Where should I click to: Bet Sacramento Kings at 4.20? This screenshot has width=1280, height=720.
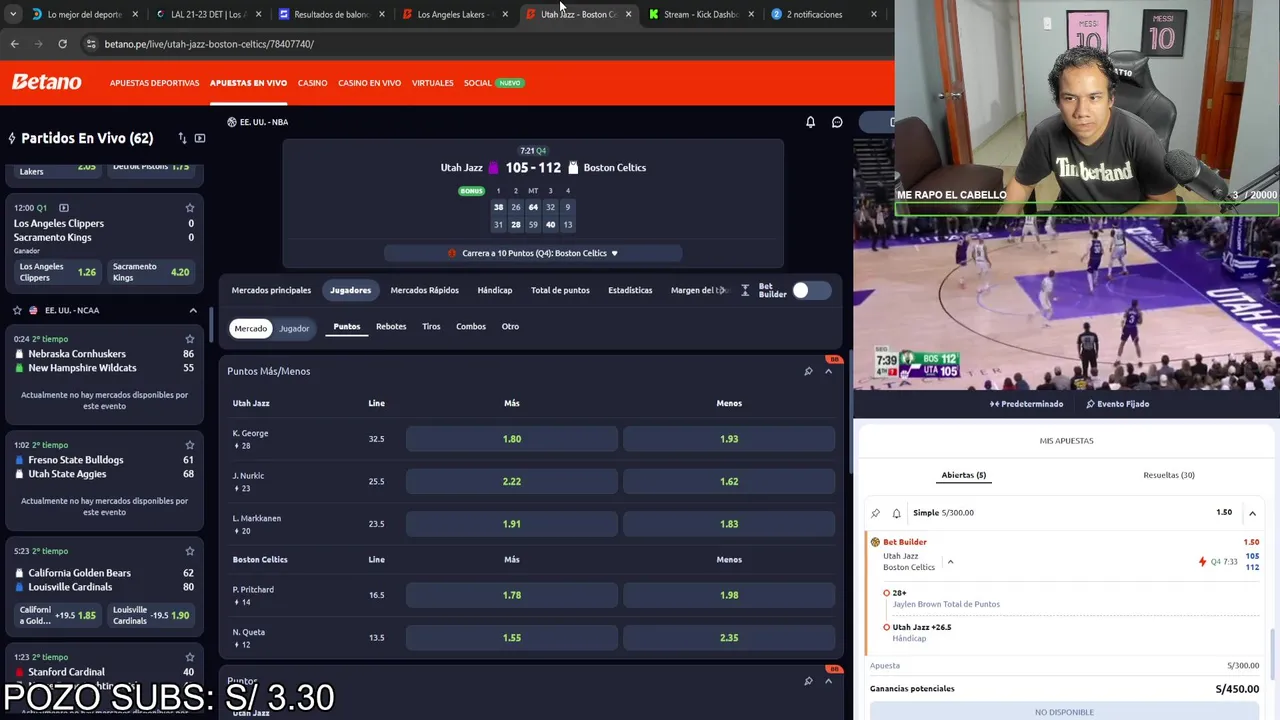tap(151, 272)
